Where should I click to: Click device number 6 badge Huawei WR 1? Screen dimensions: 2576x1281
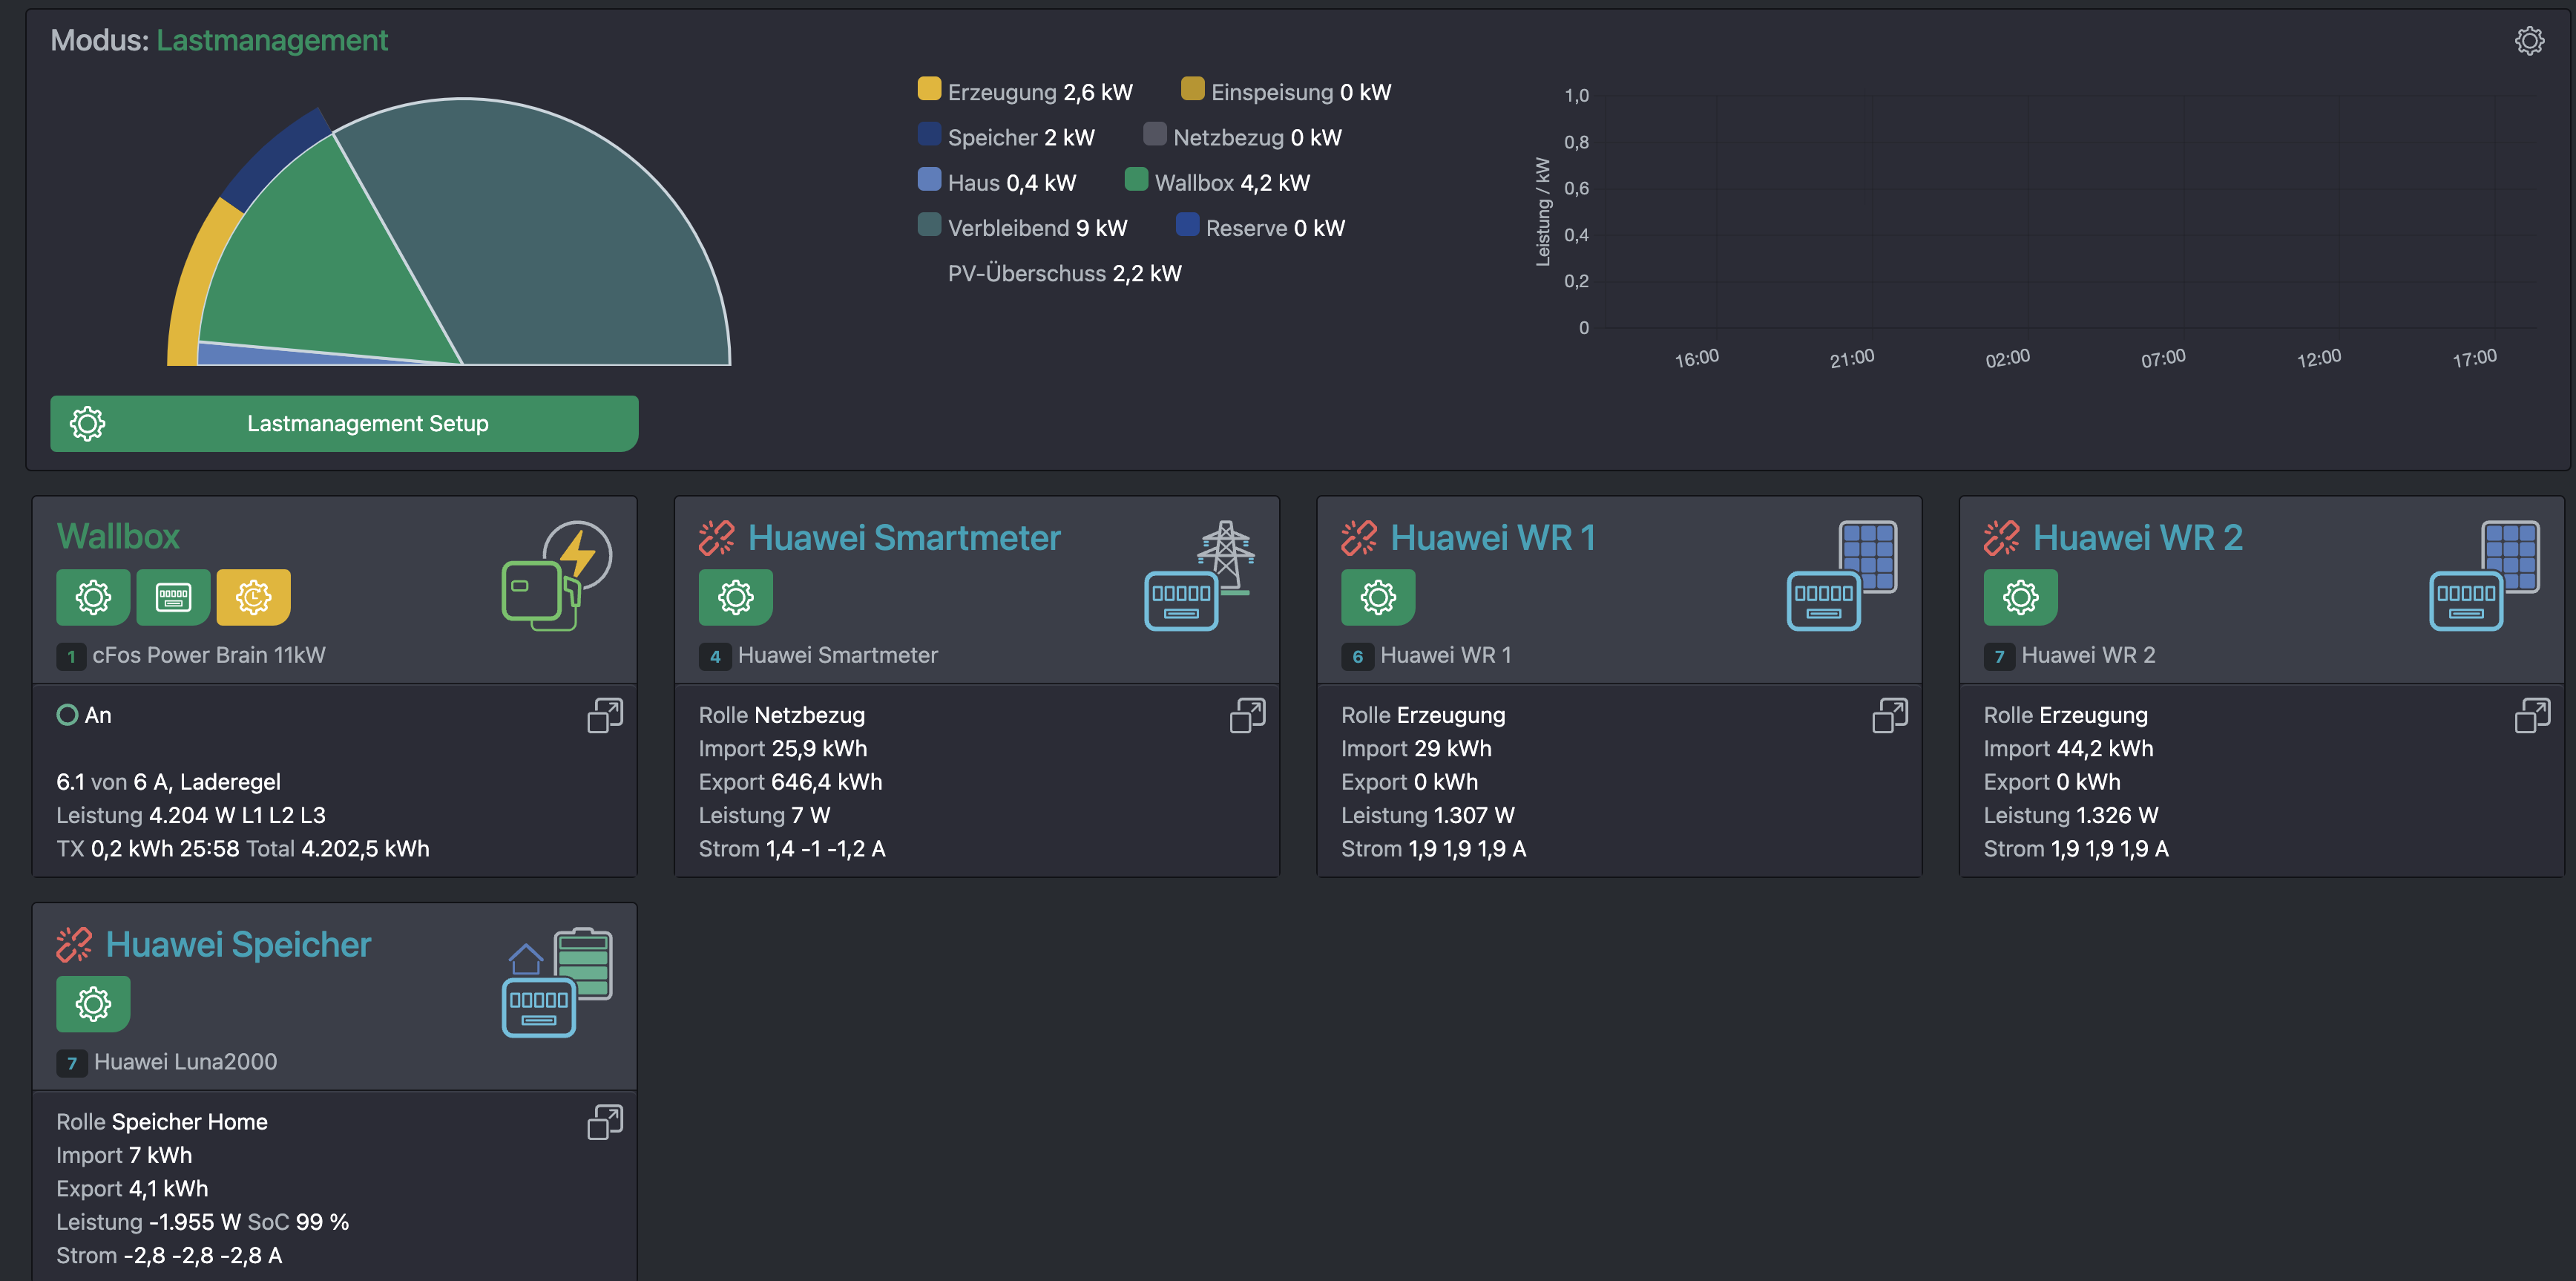pyautogui.click(x=1357, y=657)
